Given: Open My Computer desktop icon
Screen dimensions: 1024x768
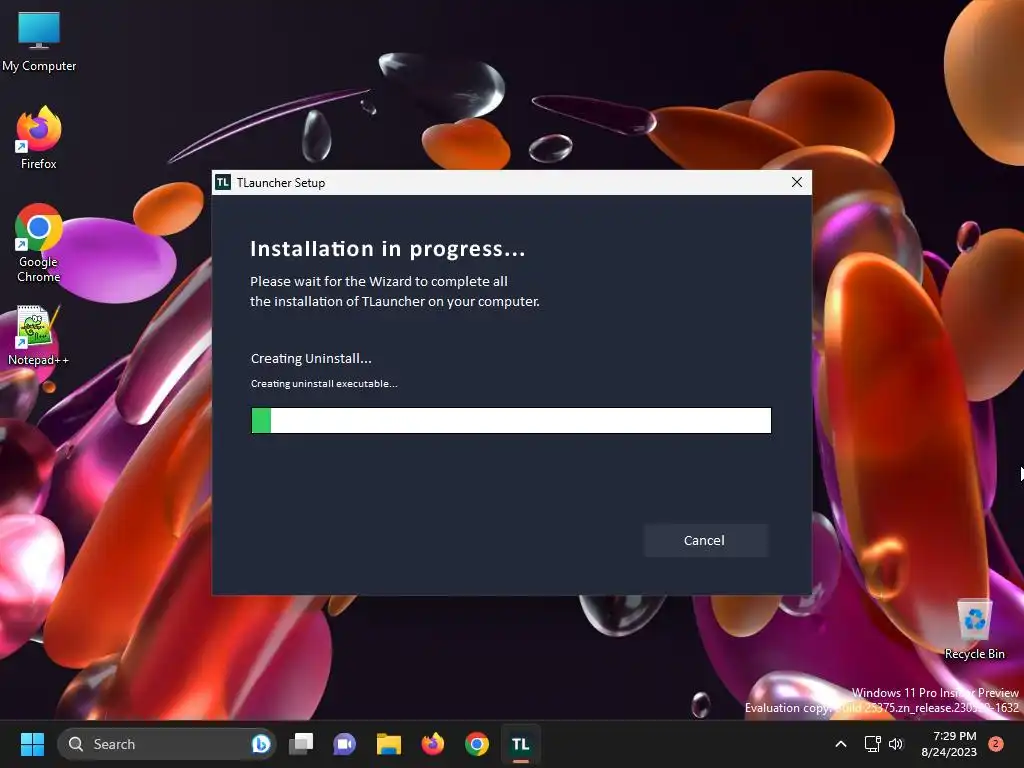Looking at the screenshot, I should pyautogui.click(x=39, y=41).
